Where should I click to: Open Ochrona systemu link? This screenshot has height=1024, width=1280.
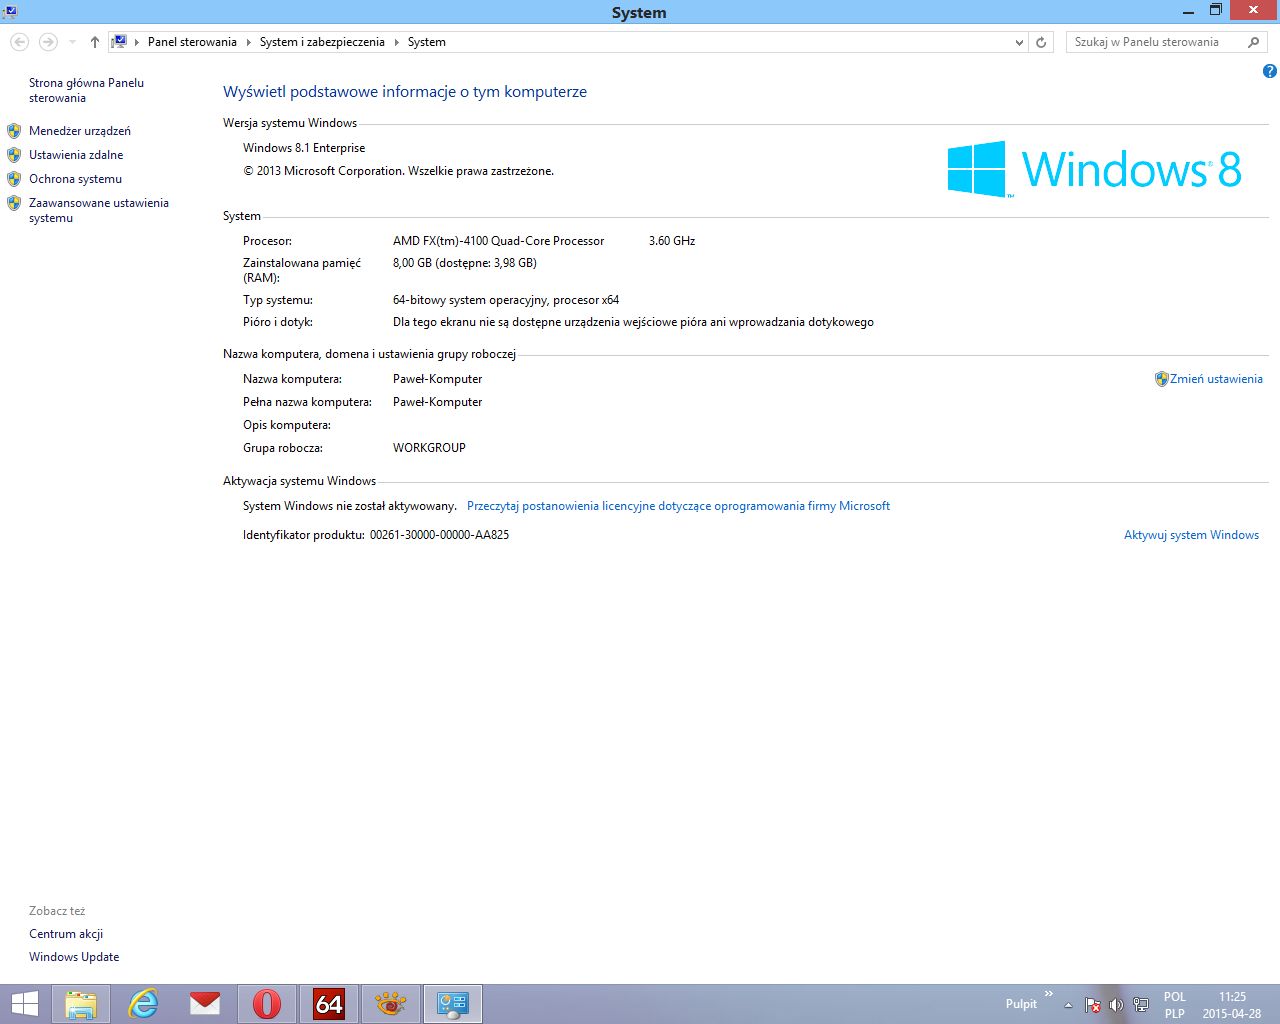(75, 179)
